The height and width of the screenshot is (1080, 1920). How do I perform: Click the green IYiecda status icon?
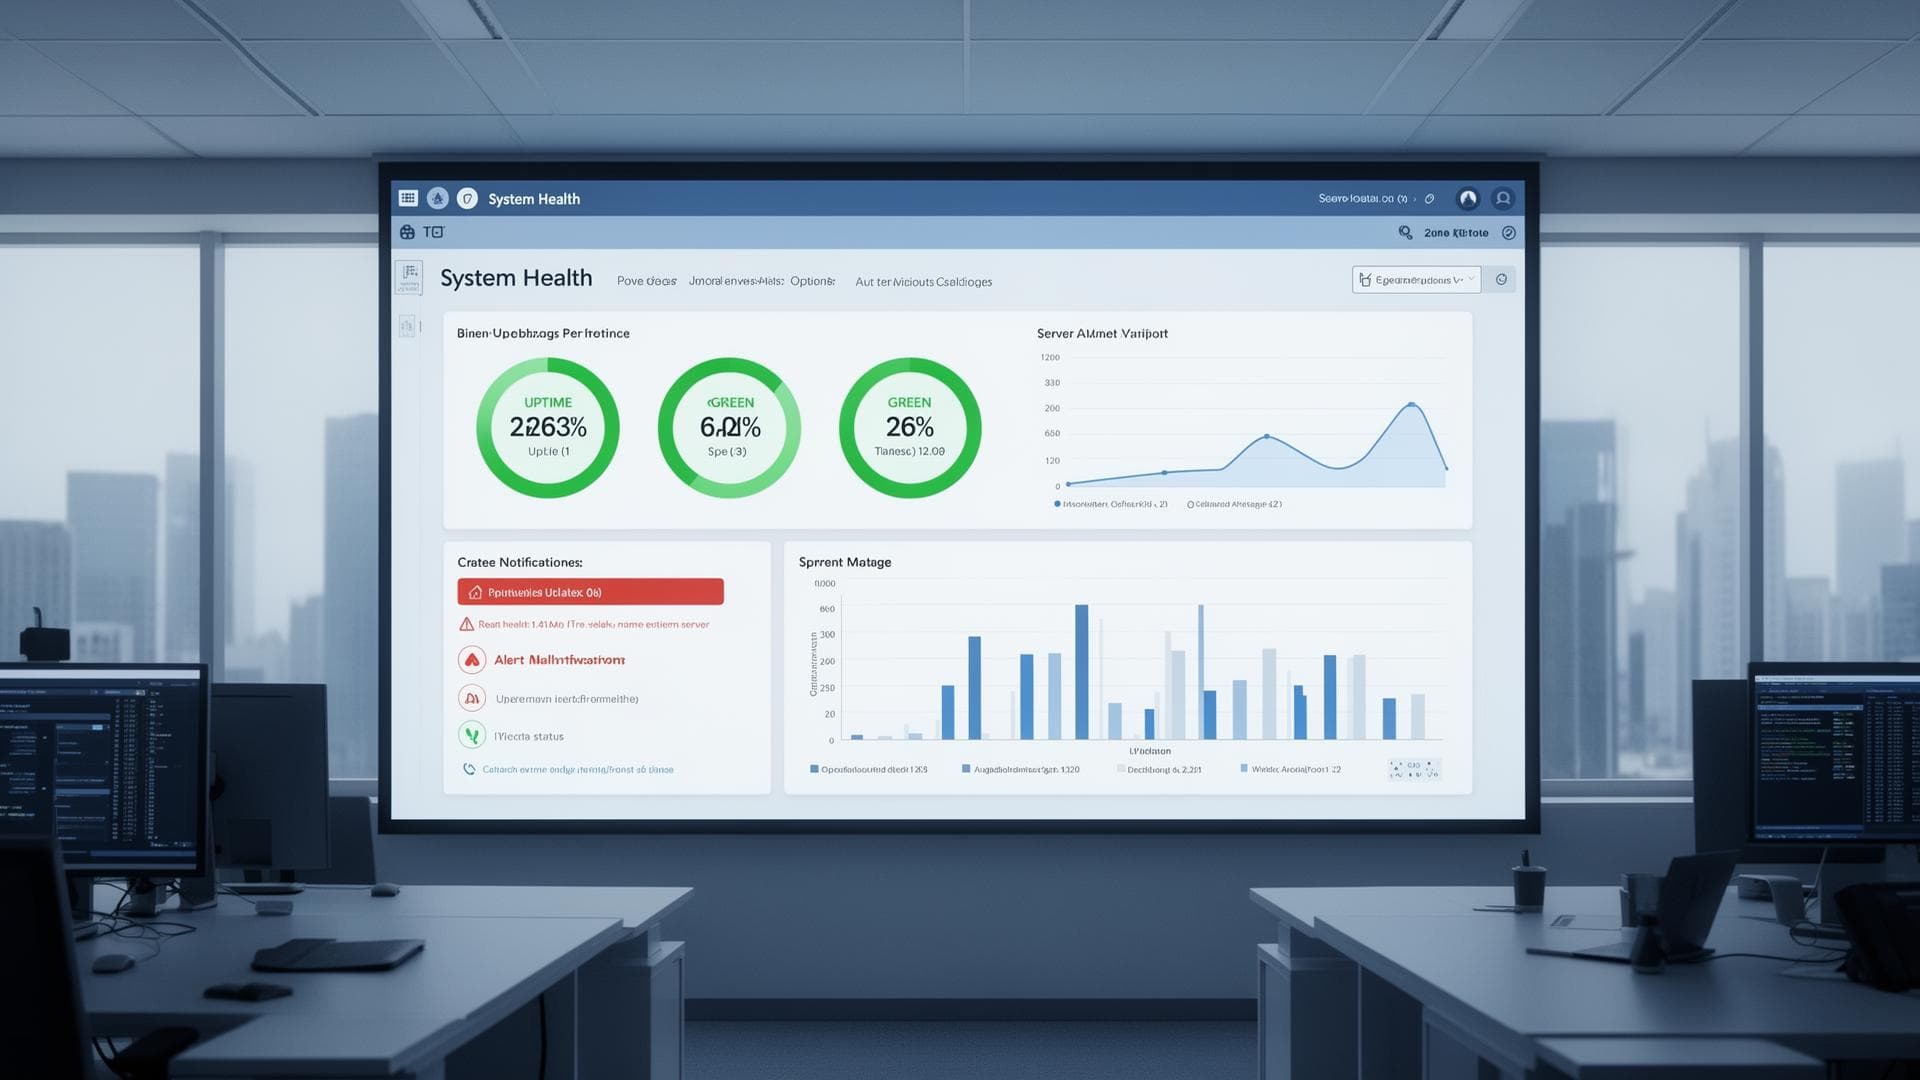coord(472,736)
